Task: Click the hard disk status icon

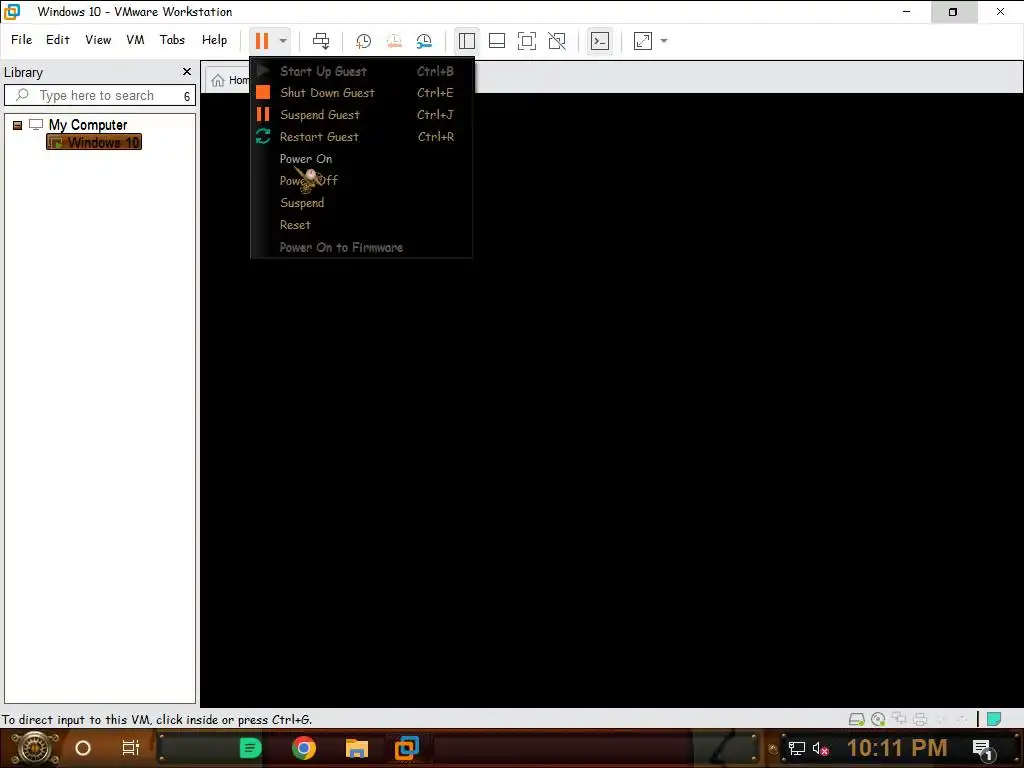Action: click(856, 719)
